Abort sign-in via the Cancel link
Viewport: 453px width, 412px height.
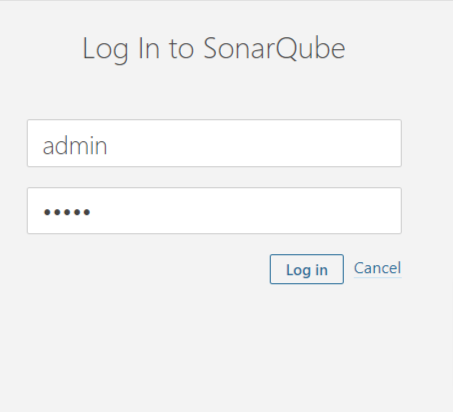pyautogui.click(x=377, y=268)
